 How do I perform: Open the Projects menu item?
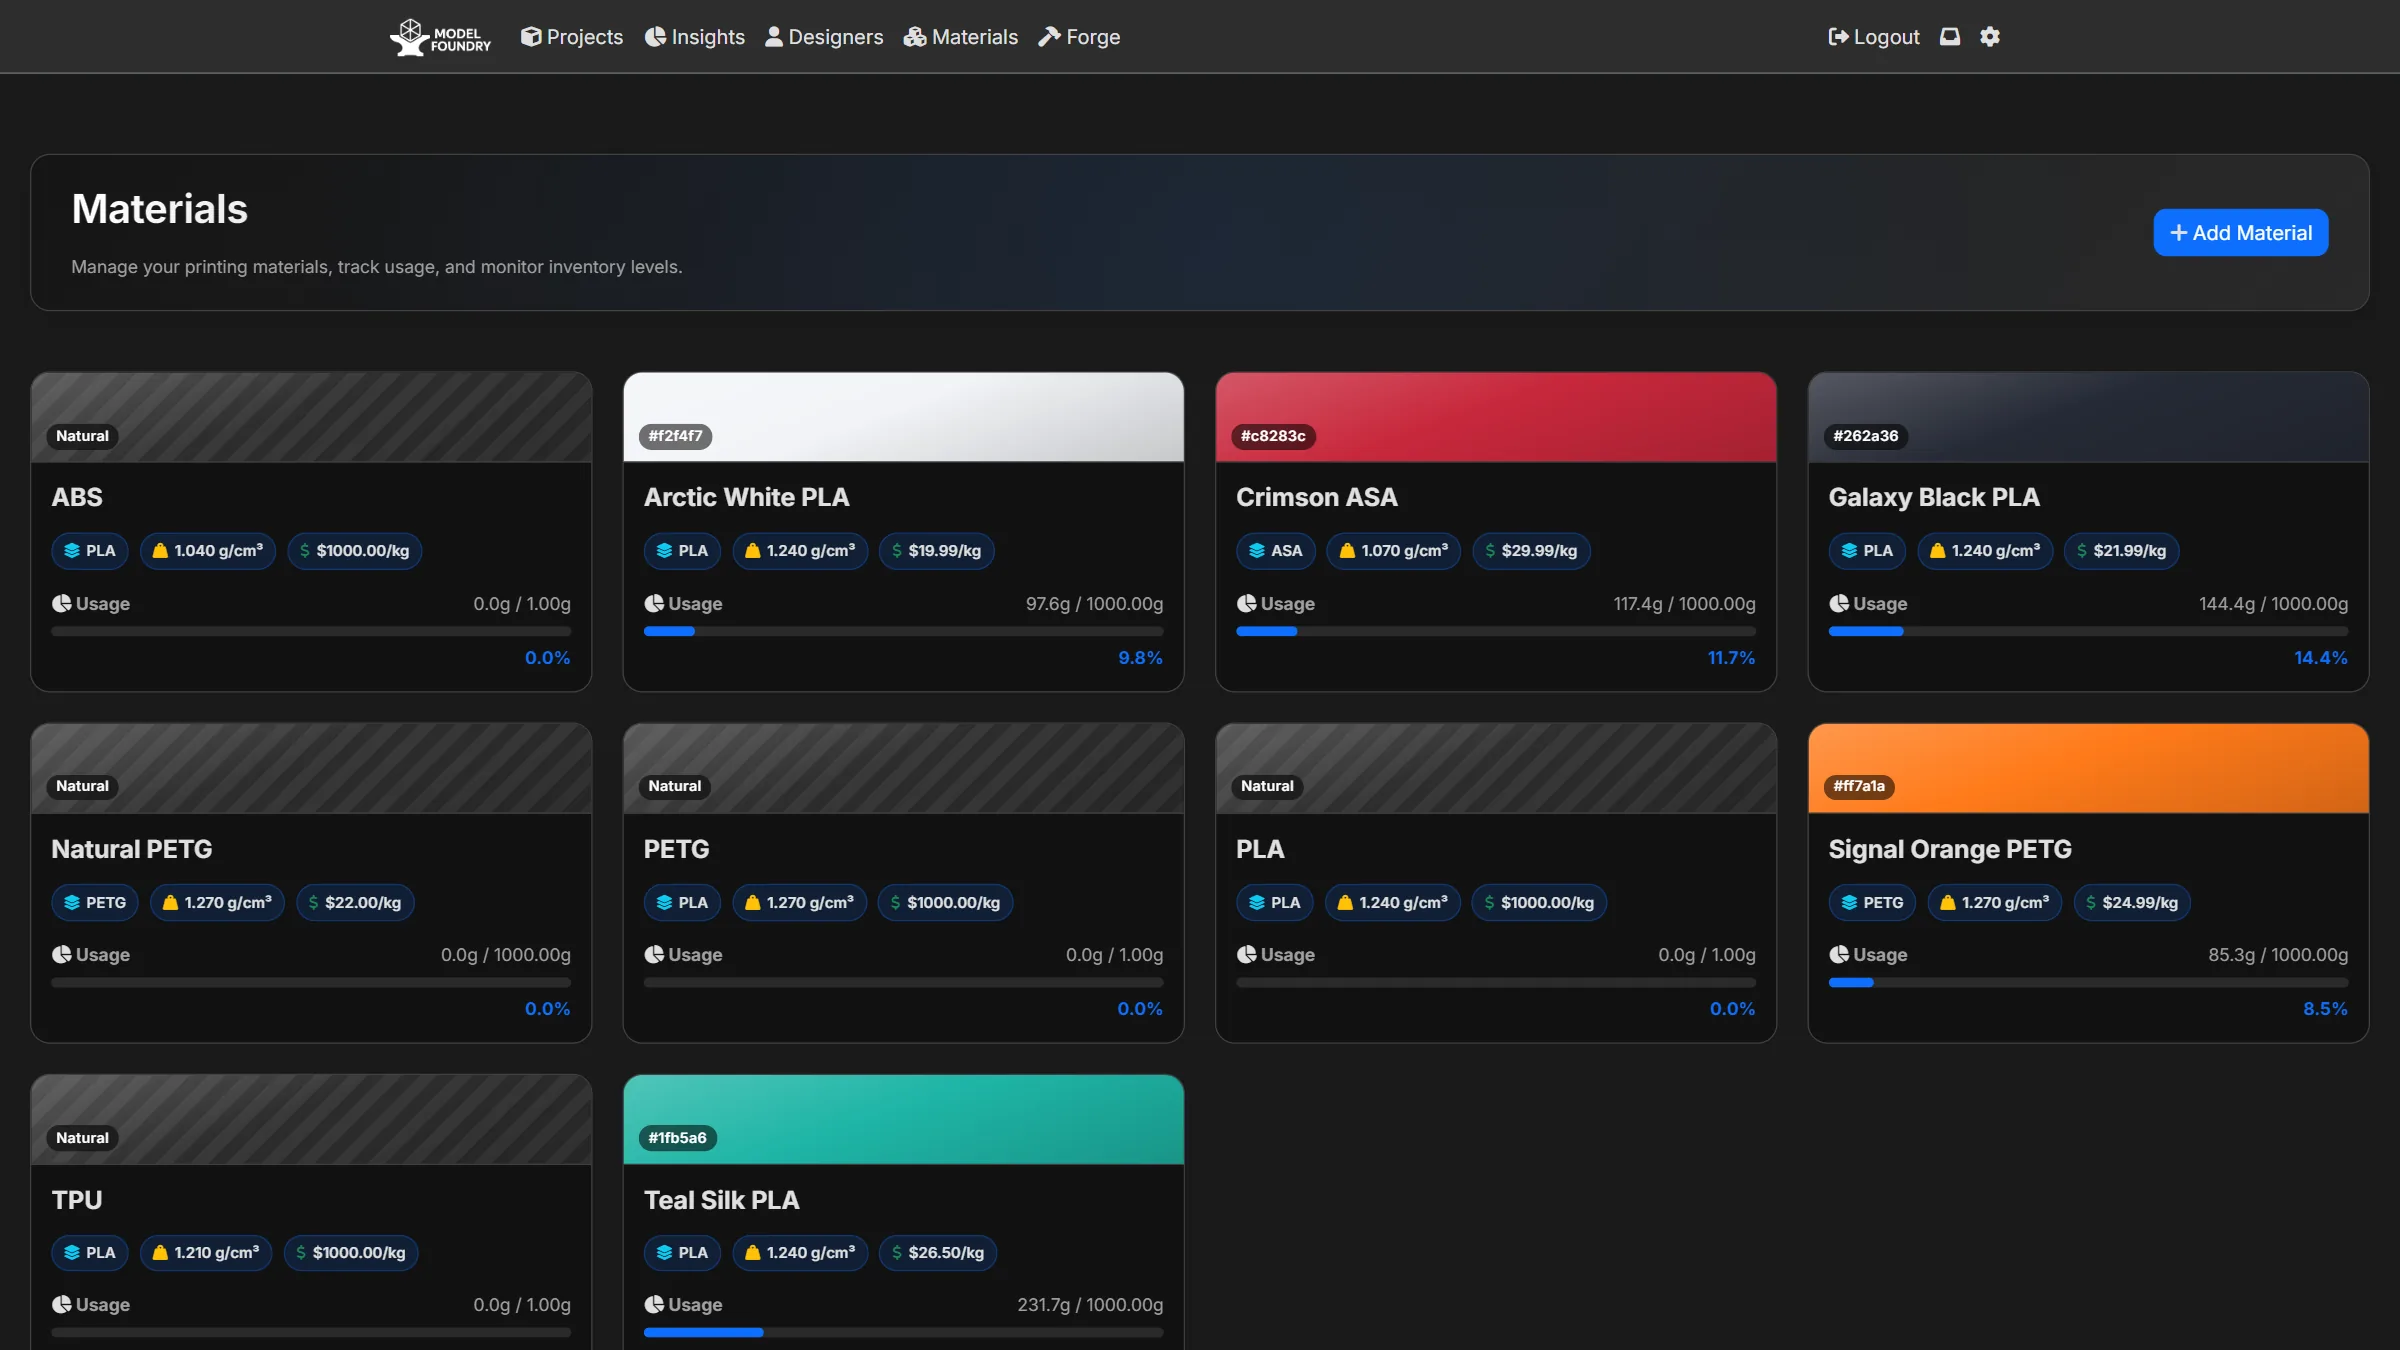tap(572, 37)
